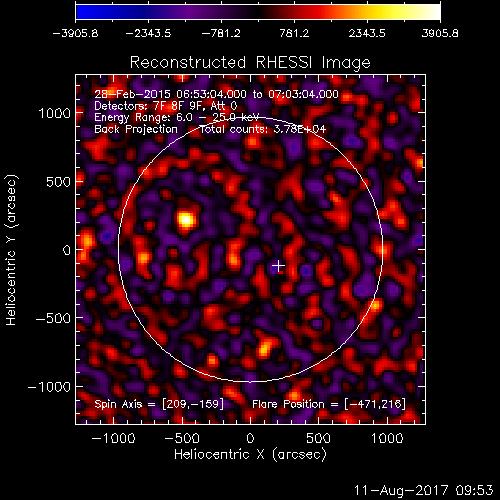500x500 pixels.
Task: Select the blue end of the colorbar
Action: click(x=83, y=12)
